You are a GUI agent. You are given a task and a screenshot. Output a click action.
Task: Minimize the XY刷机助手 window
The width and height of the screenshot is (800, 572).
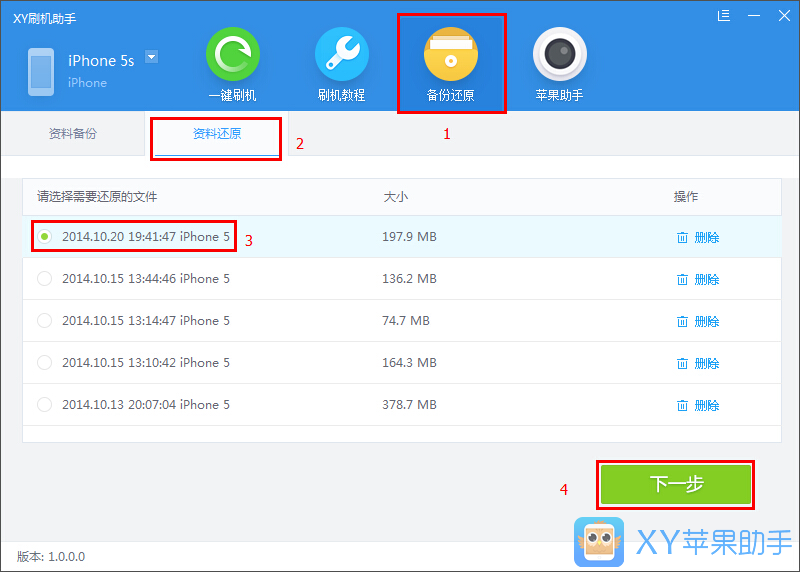pyautogui.click(x=754, y=16)
